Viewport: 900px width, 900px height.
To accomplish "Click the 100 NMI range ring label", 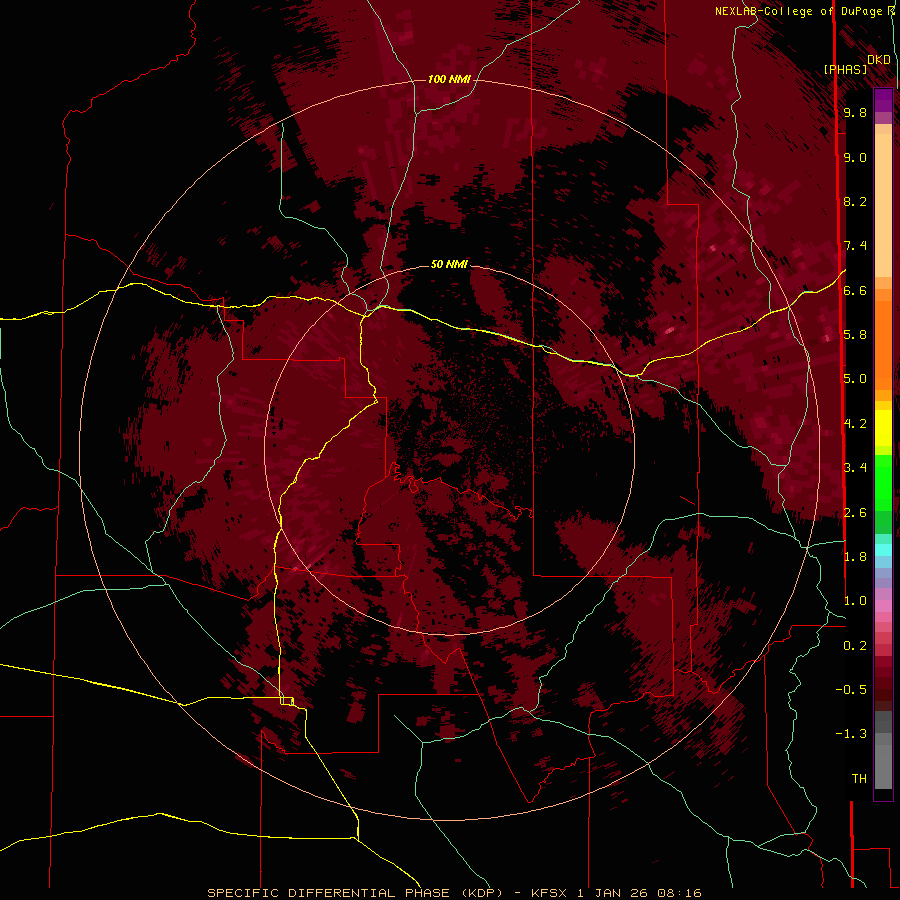I will tap(449, 79).
